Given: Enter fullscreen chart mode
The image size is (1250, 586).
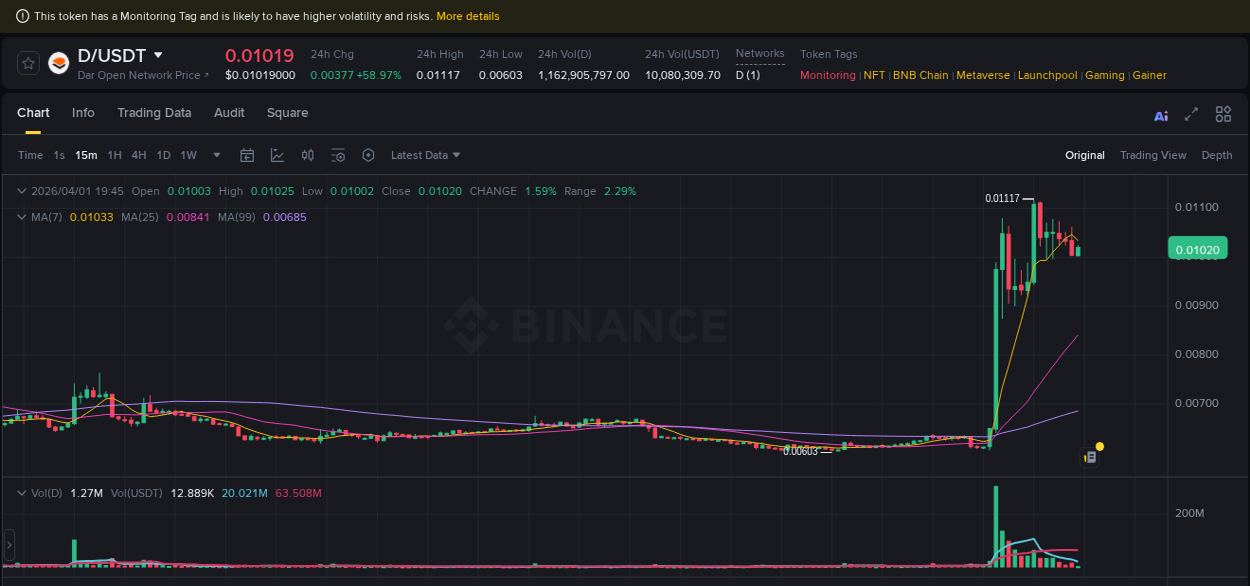Looking at the screenshot, I should pos(1191,116).
